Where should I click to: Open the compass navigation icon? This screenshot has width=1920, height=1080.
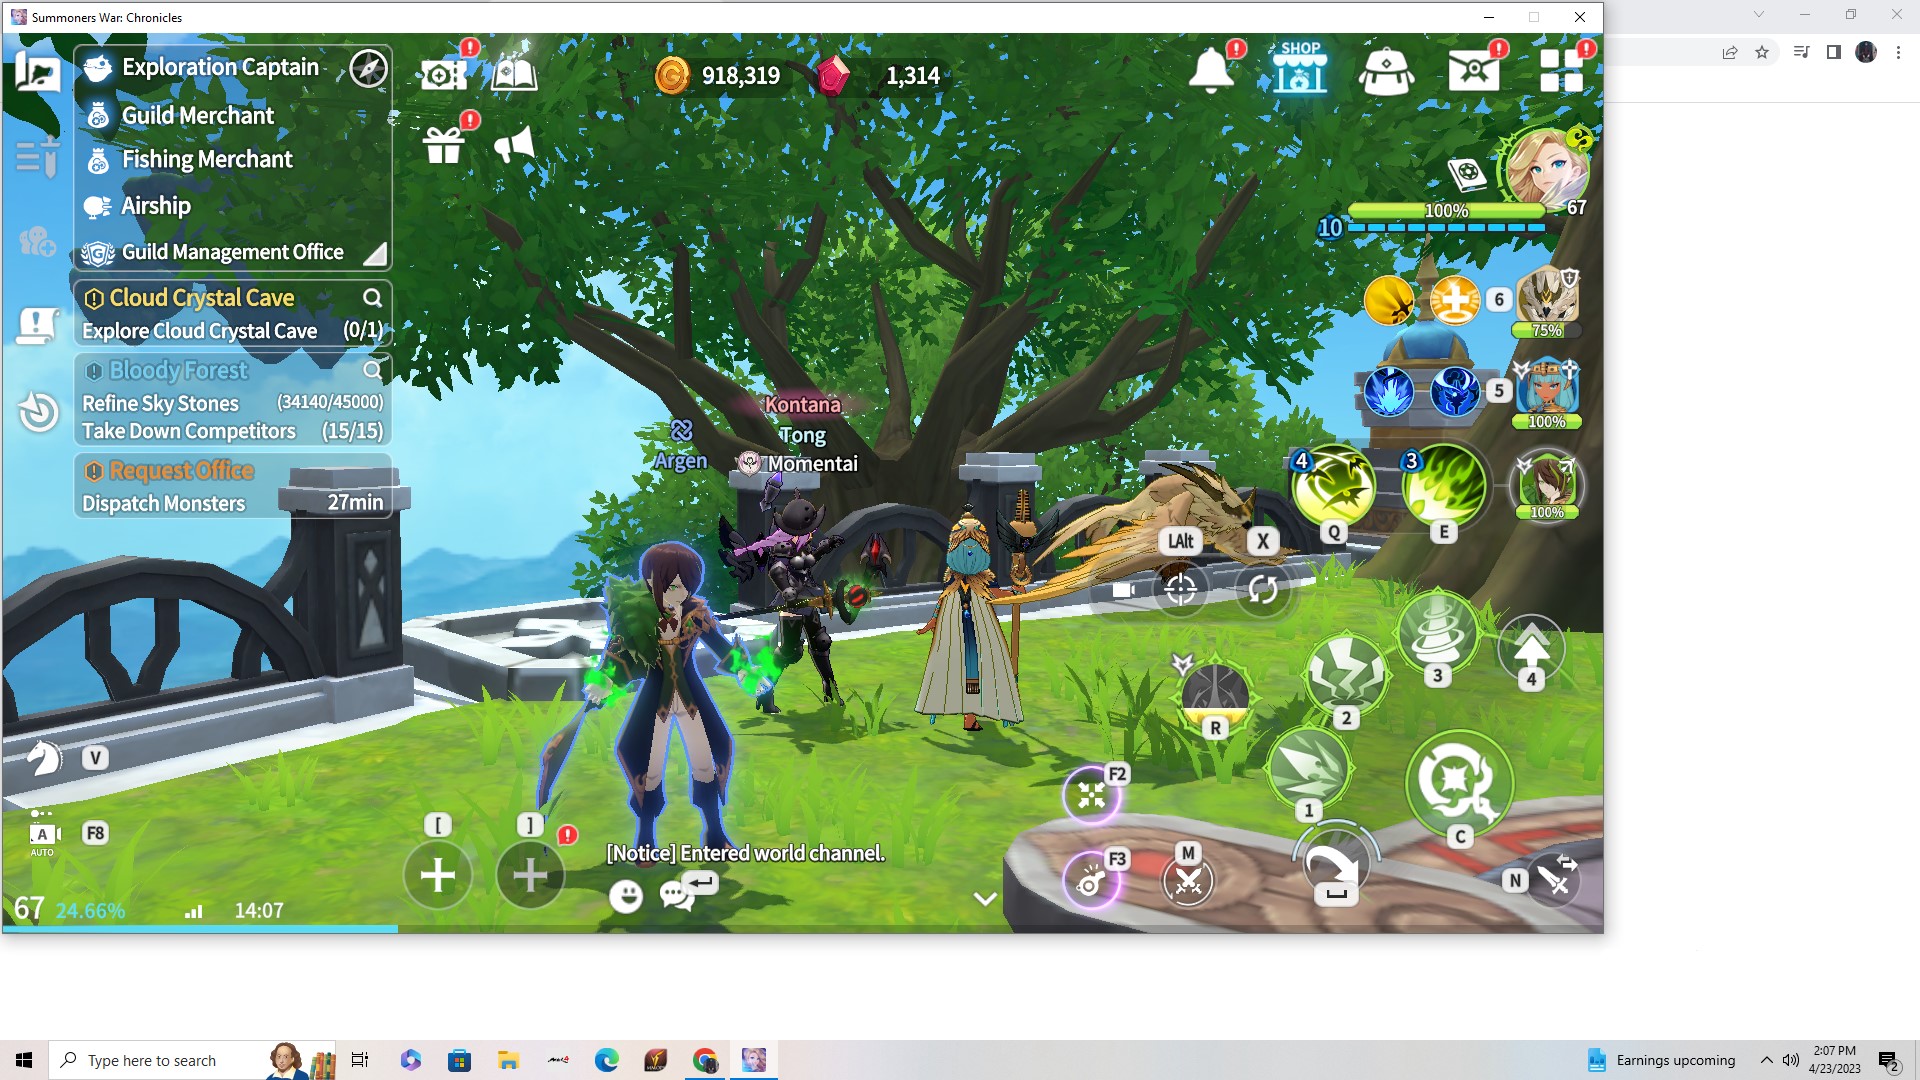point(368,68)
